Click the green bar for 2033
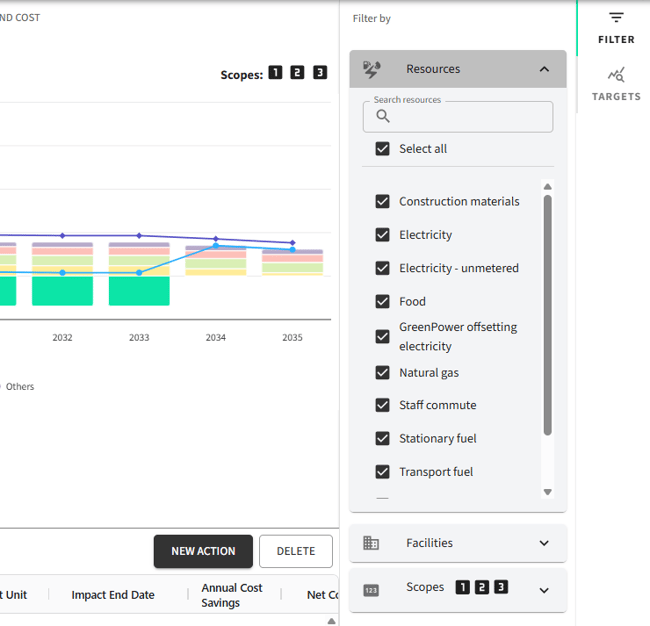 [x=139, y=291]
